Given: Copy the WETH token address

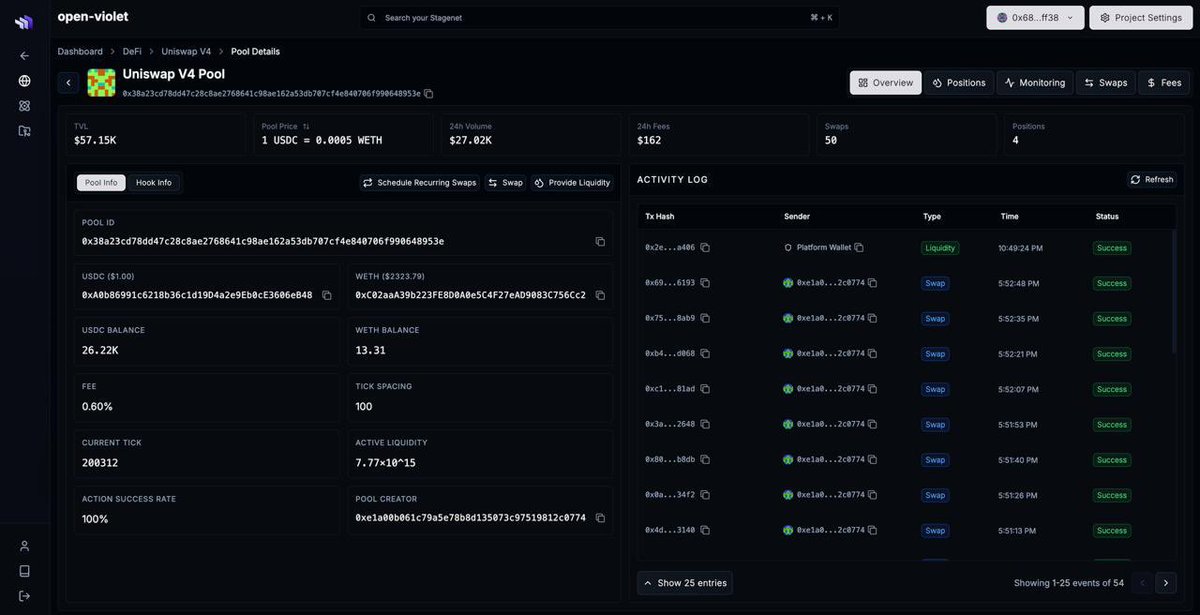Looking at the screenshot, I should [x=600, y=296].
